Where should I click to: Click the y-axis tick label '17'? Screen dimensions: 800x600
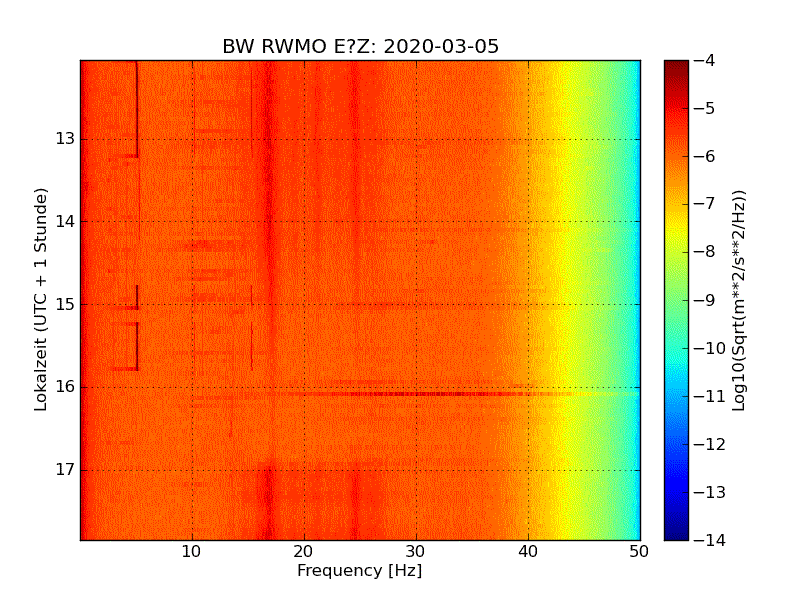pyautogui.click(x=65, y=469)
